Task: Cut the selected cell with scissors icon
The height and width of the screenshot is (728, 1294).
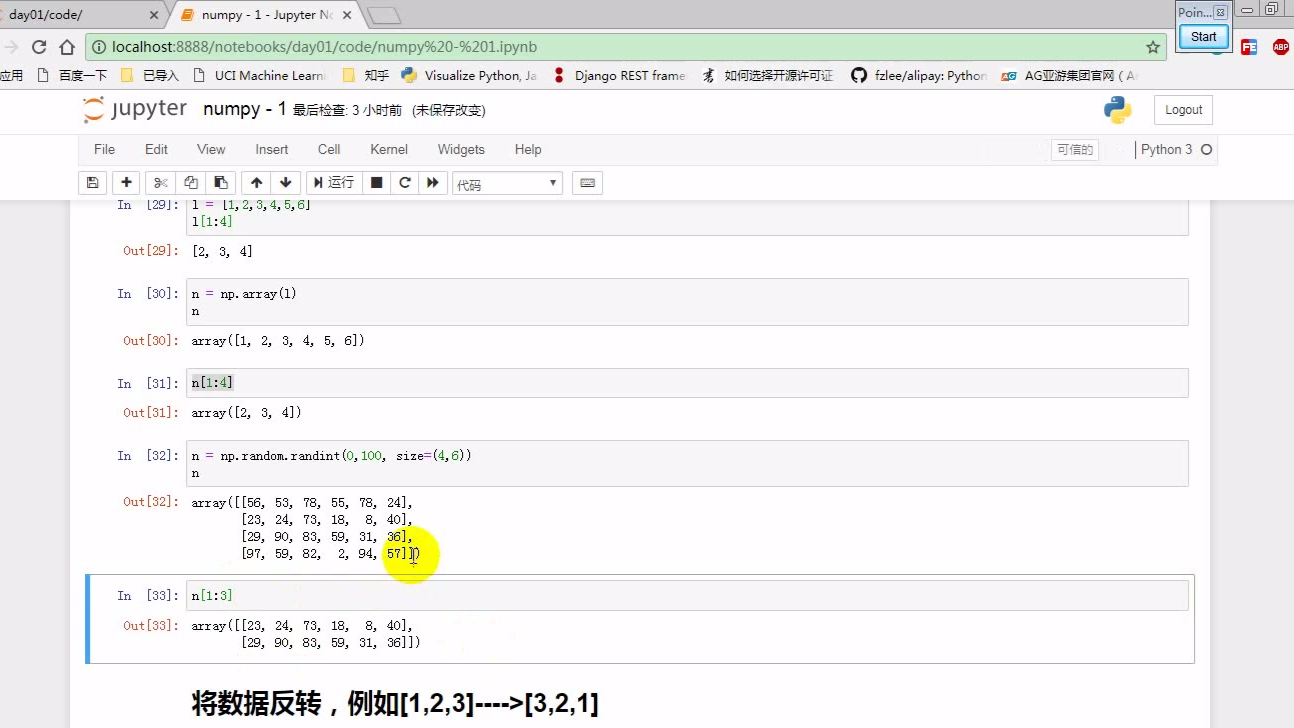Action: tap(160, 183)
